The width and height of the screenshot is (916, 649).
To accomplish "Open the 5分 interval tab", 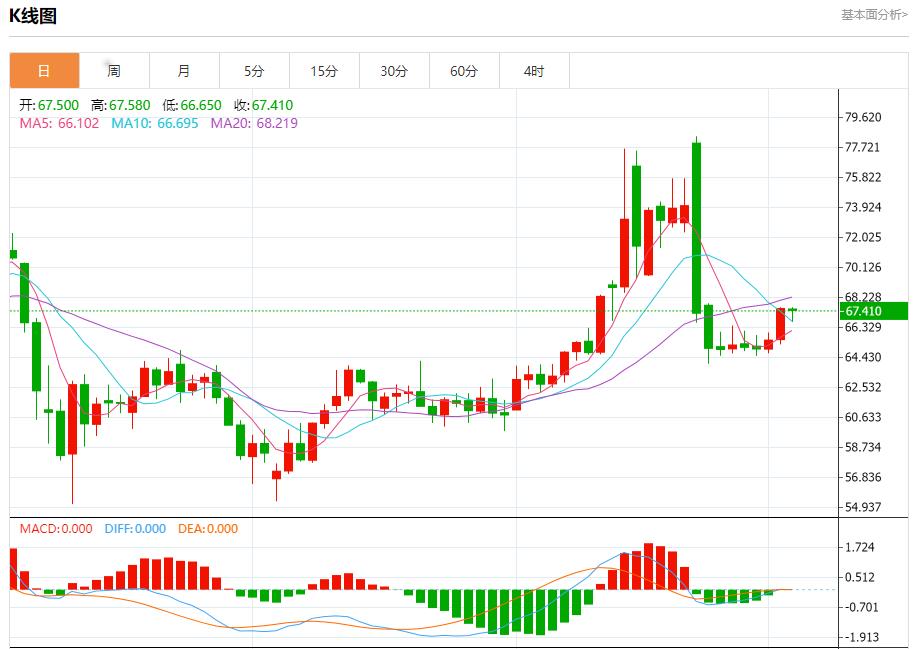I will tap(254, 71).
